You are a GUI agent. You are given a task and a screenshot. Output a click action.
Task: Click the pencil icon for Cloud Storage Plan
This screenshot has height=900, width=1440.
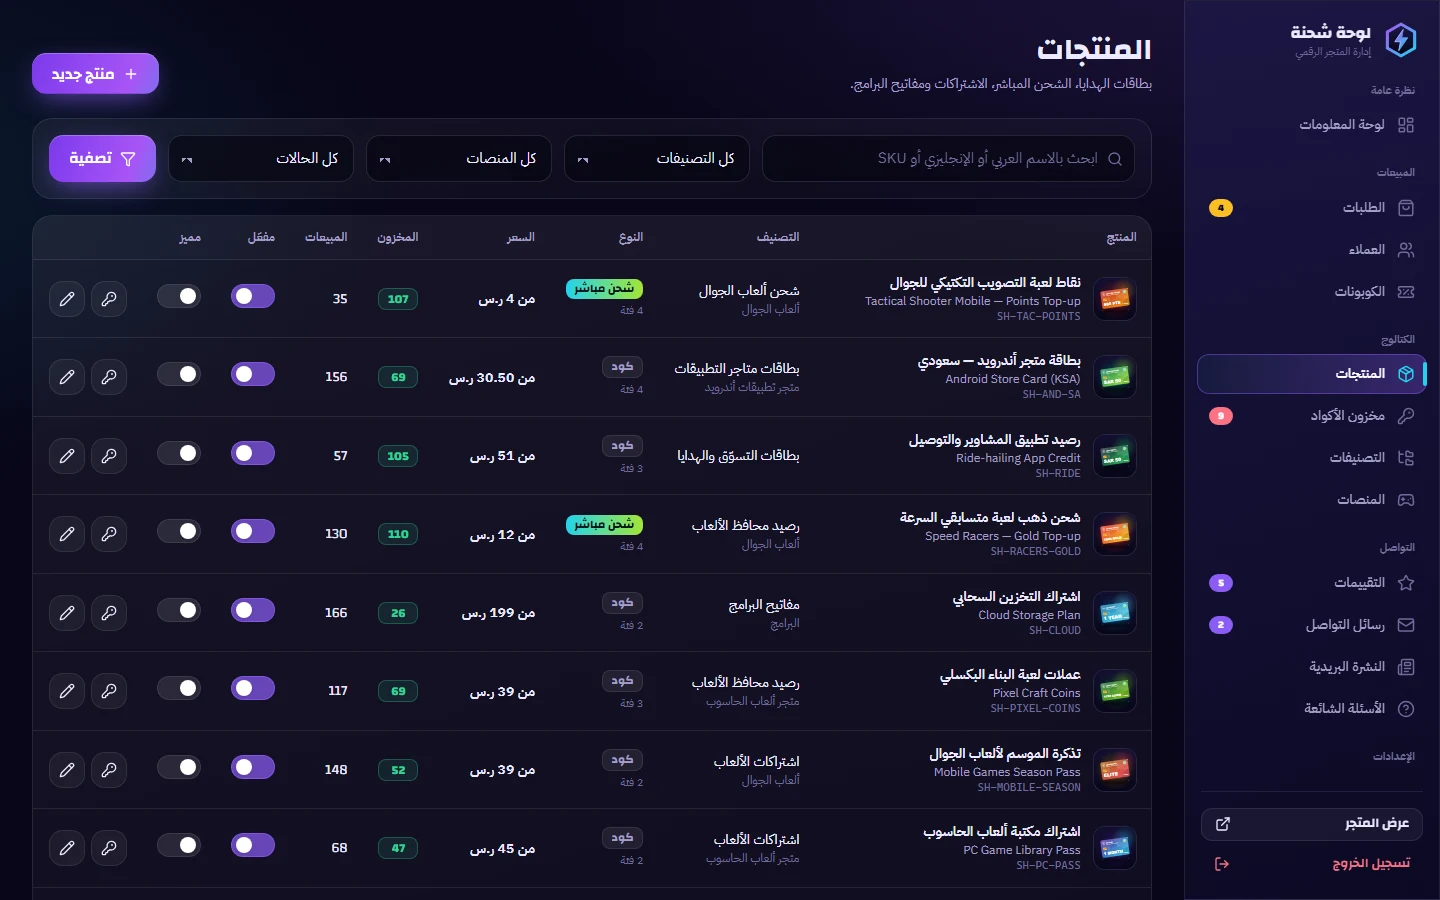(67, 612)
